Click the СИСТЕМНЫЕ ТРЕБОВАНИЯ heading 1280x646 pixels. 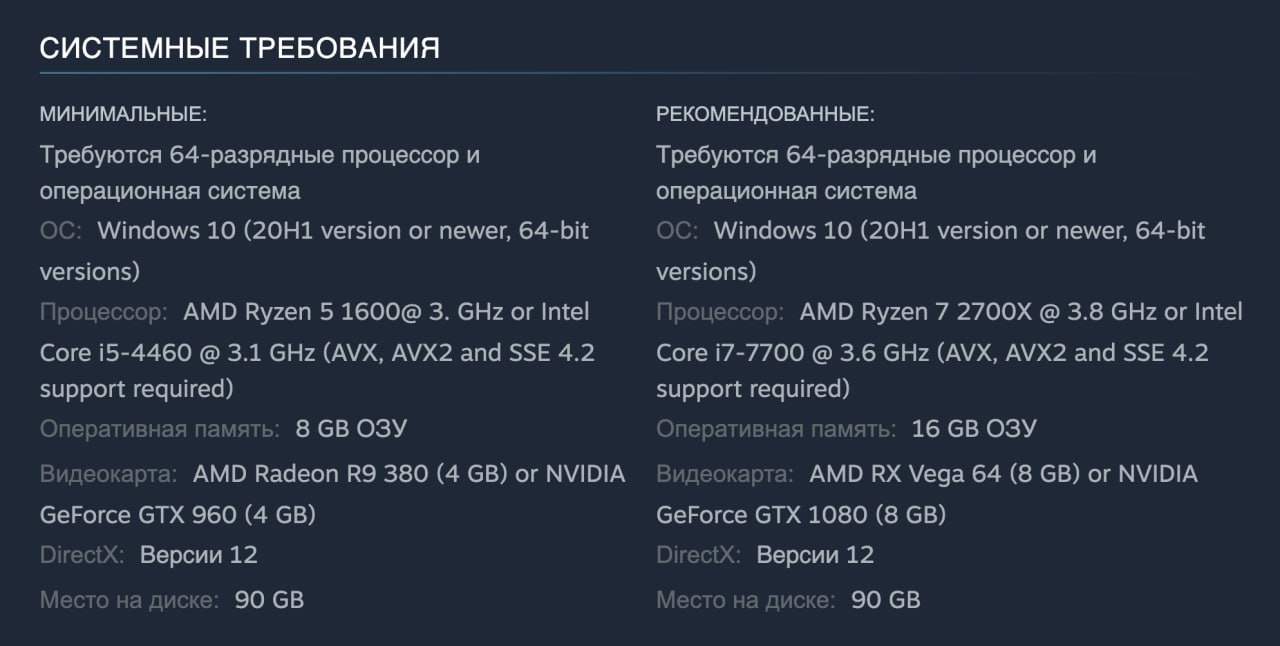click(x=239, y=48)
